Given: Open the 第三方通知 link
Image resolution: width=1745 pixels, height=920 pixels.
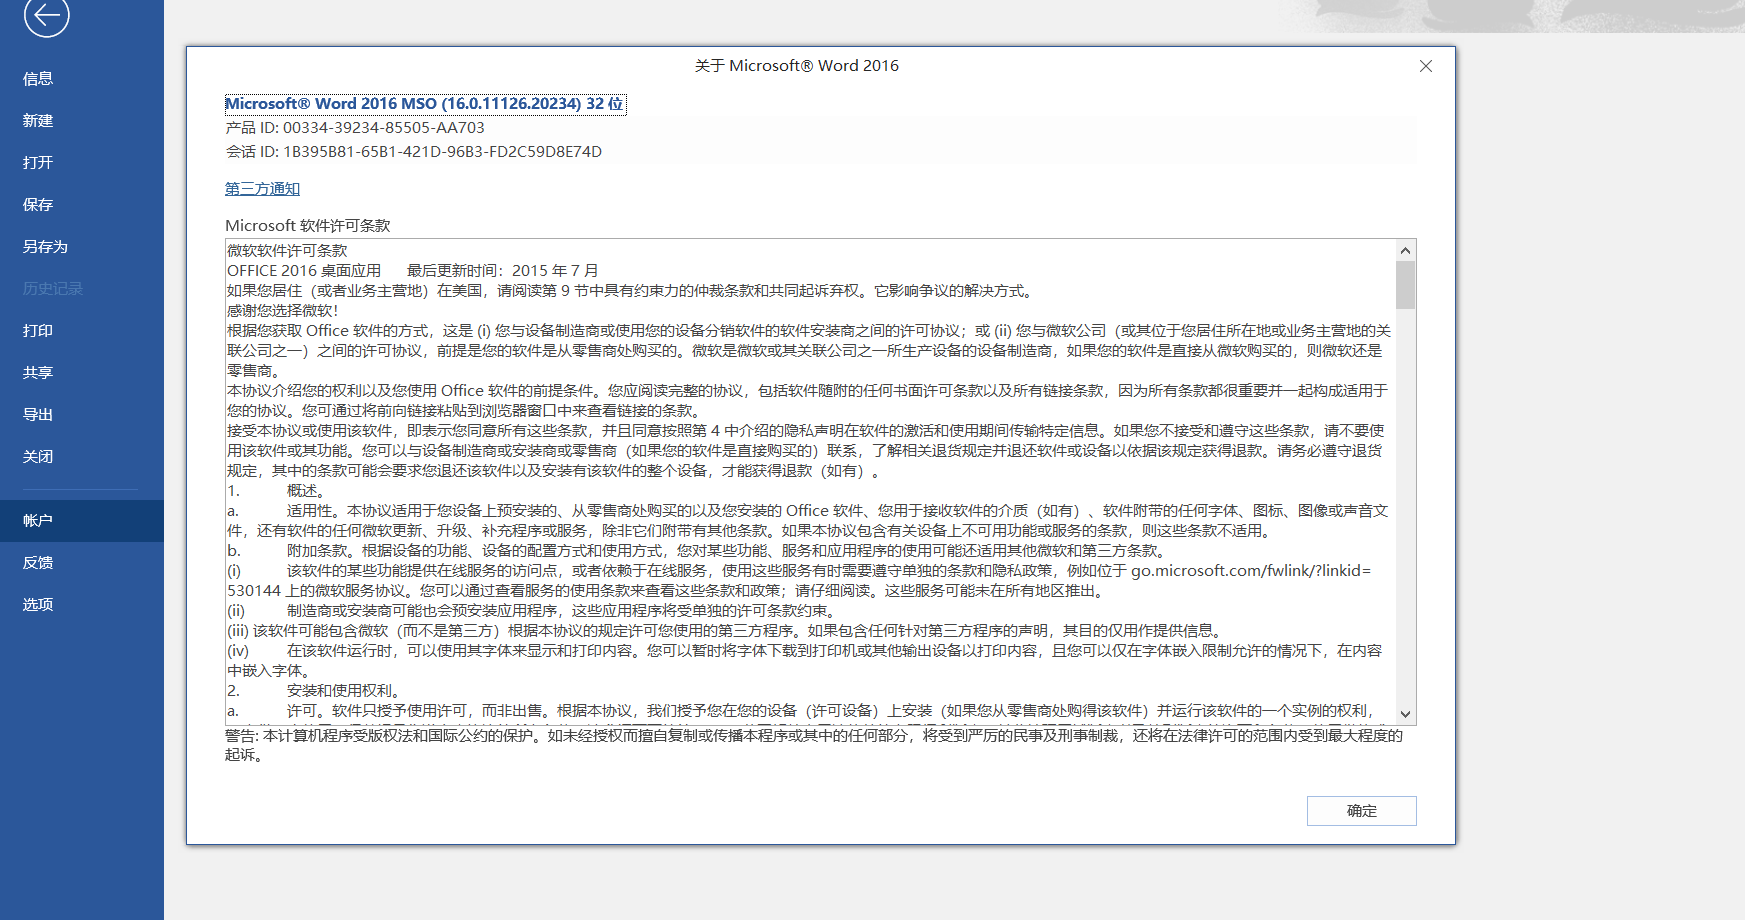Looking at the screenshot, I should pos(262,189).
